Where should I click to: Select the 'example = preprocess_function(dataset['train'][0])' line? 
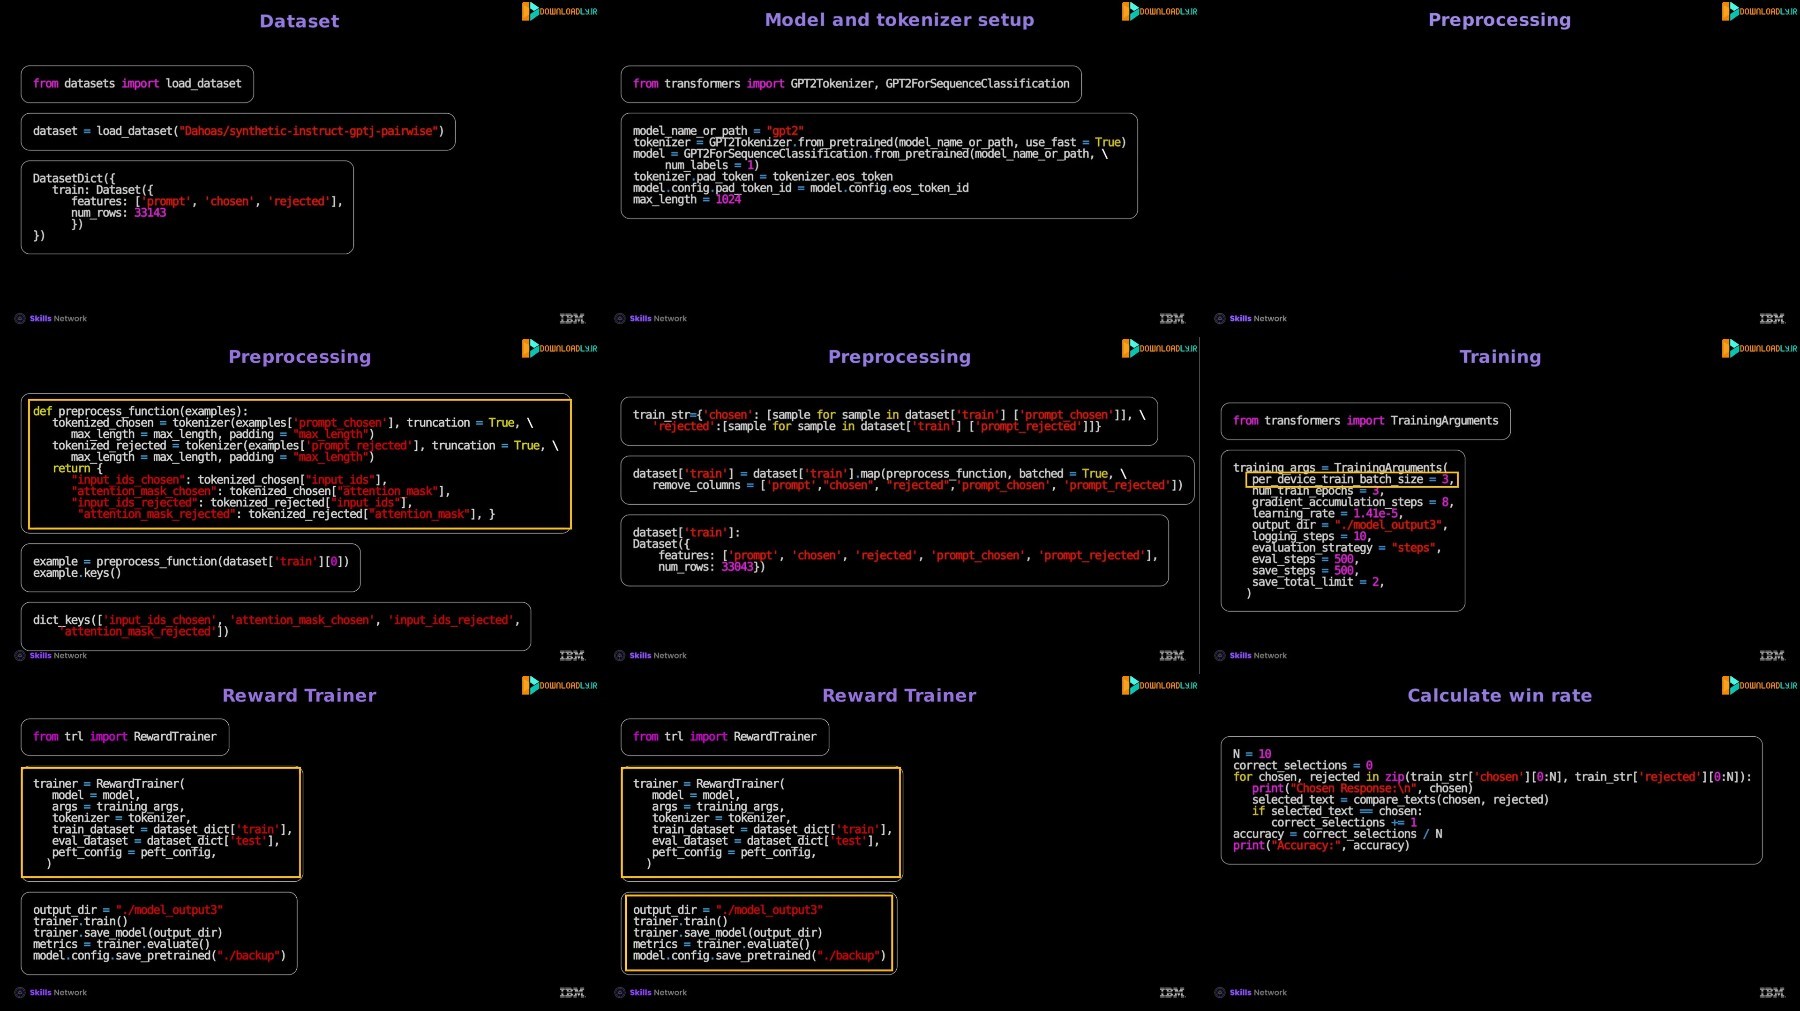tap(191, 562)
